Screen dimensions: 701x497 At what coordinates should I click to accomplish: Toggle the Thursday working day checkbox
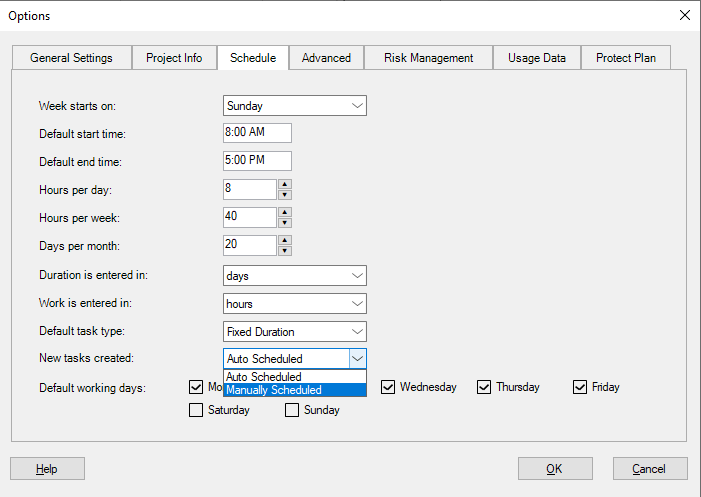[484, 387]
